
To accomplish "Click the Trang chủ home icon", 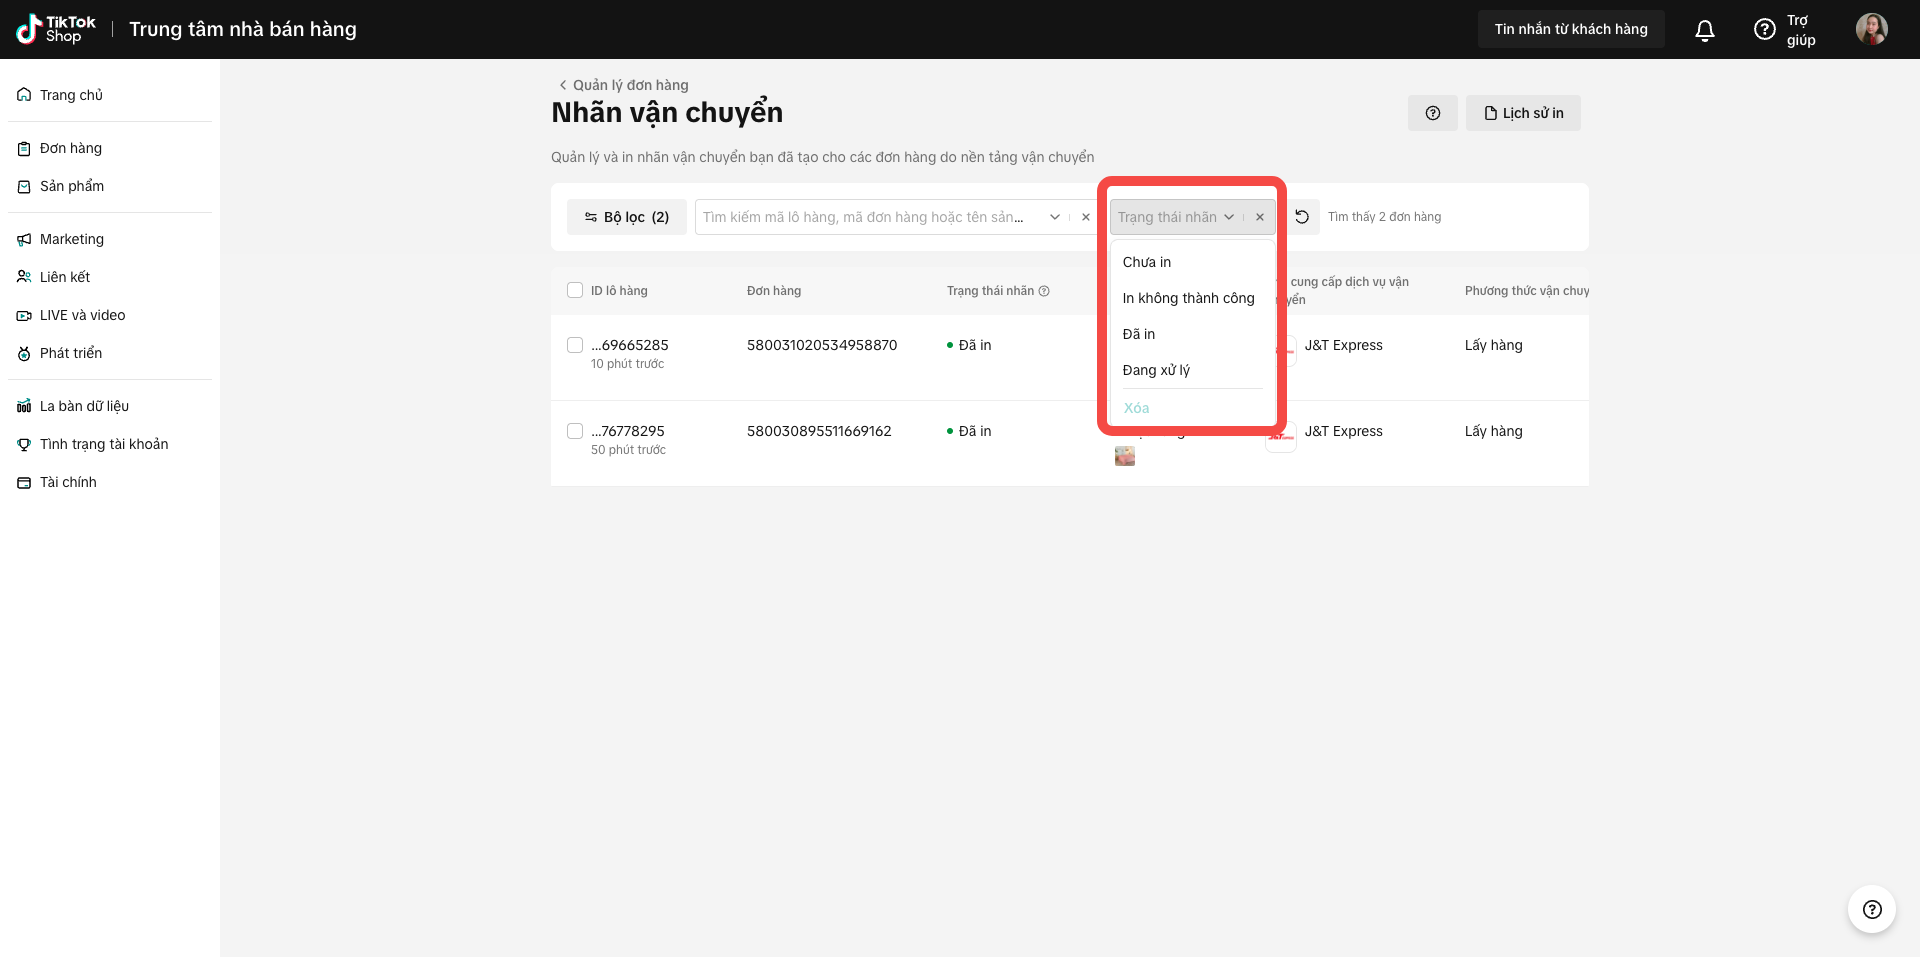I will (24, 95).
